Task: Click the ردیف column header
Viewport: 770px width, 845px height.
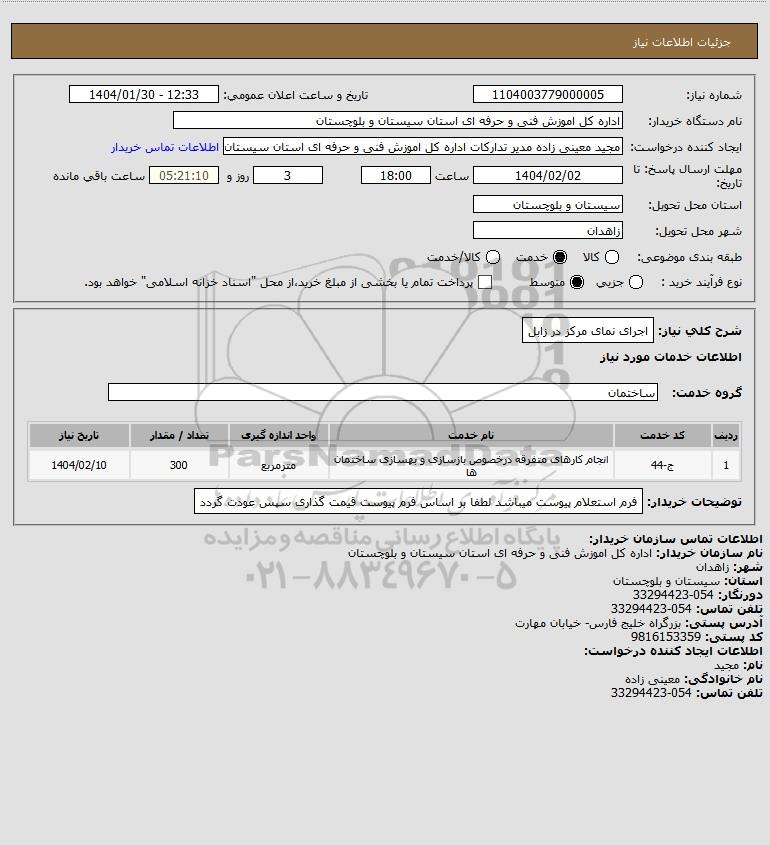Action: click(x=726, y=435)
